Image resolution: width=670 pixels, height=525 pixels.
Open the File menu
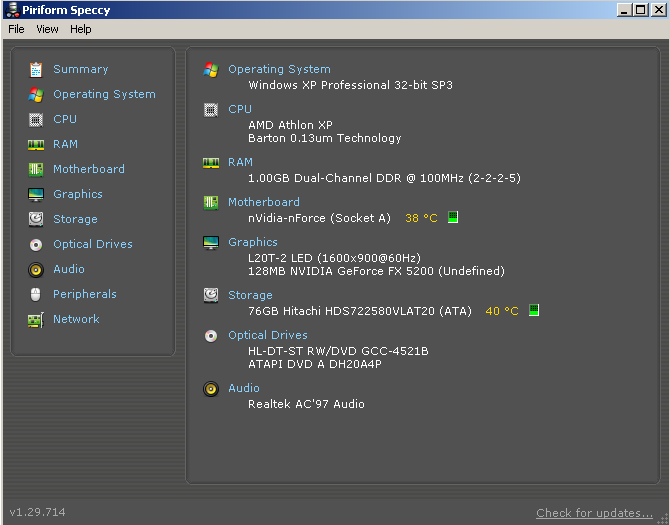click(x=16, y=29)
